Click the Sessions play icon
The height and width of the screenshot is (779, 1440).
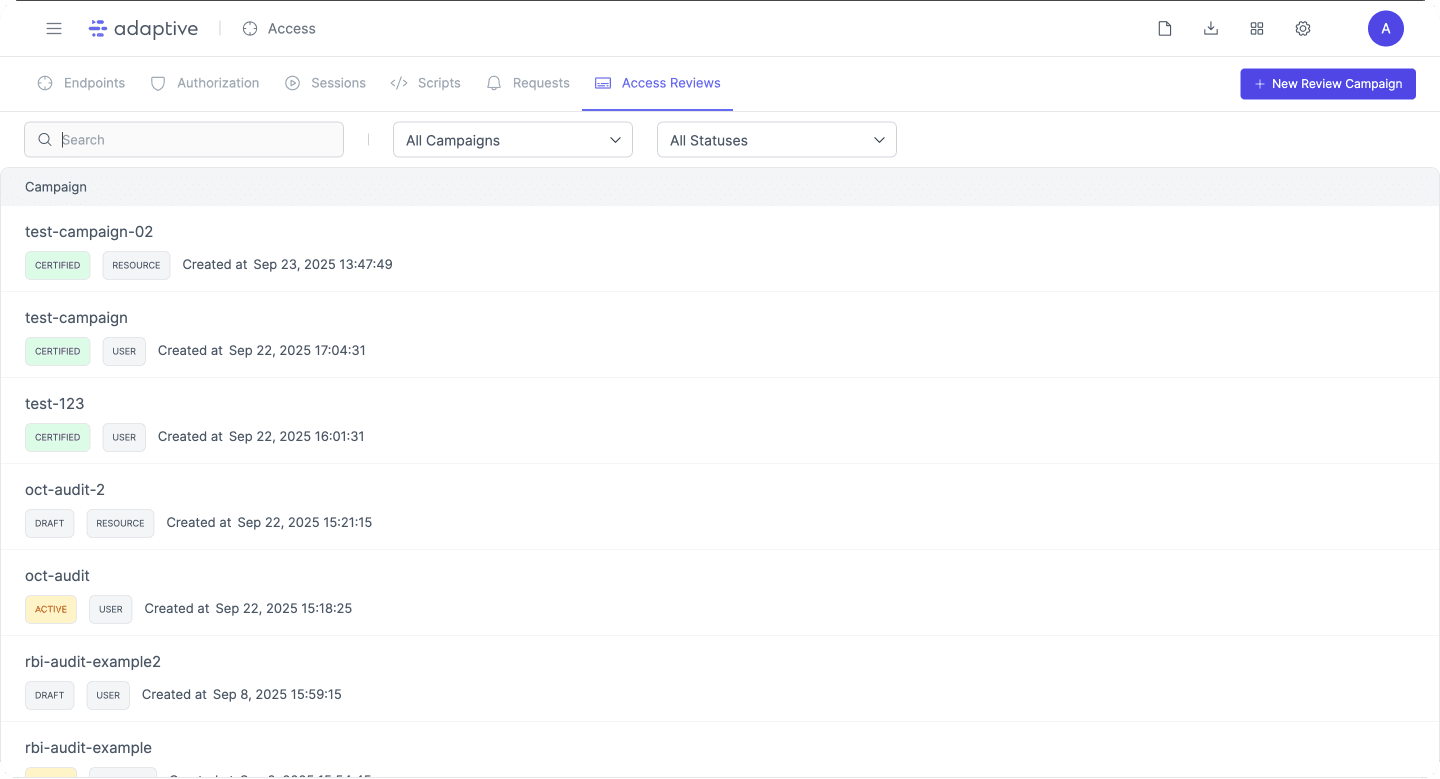(292, 83)
